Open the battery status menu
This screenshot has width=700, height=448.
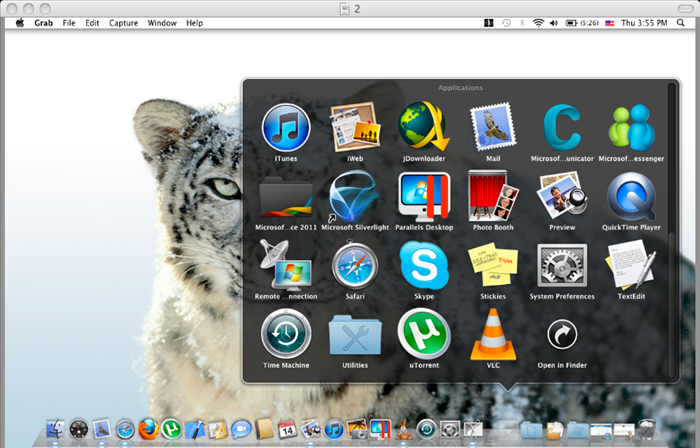(582, 23)
